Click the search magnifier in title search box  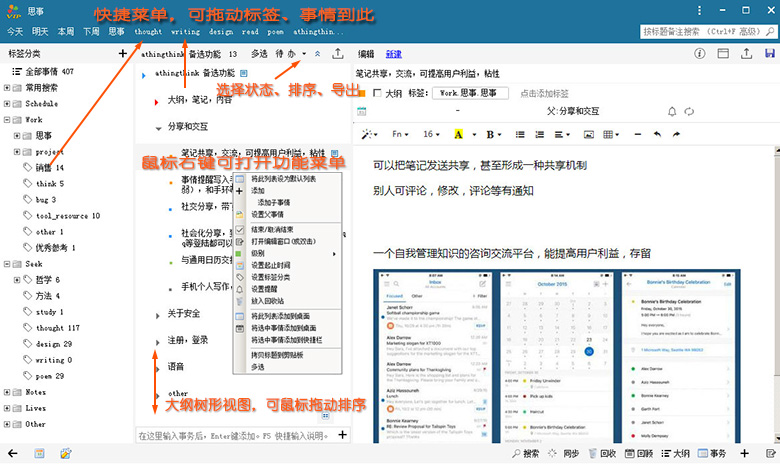pos(770,31)
